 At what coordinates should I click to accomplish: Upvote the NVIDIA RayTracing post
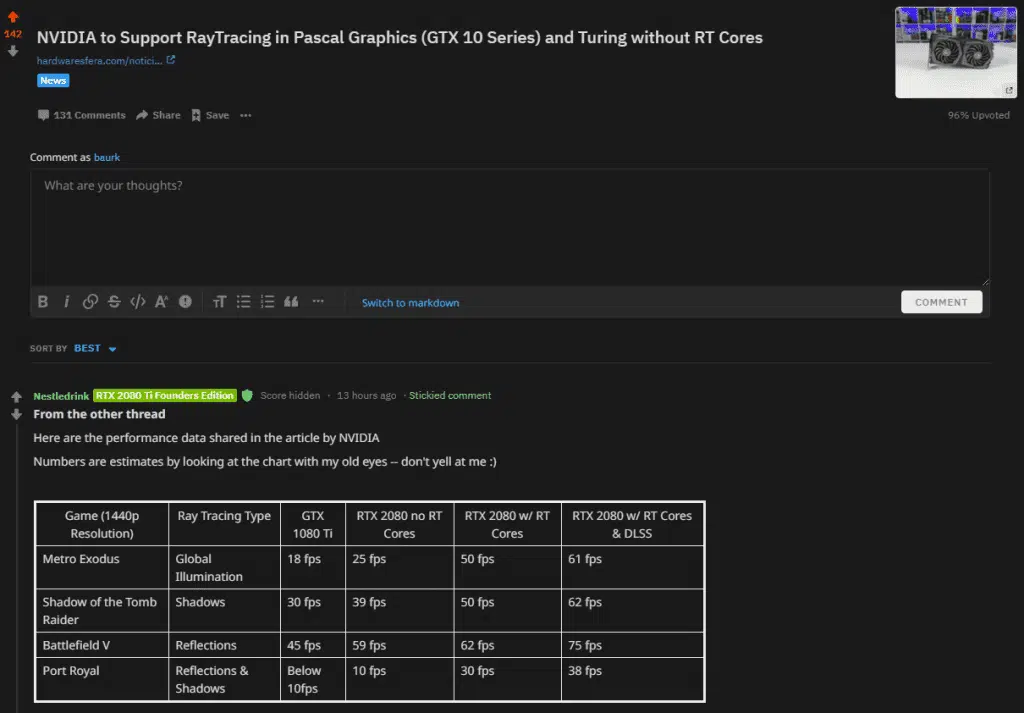tap(13, 17)
